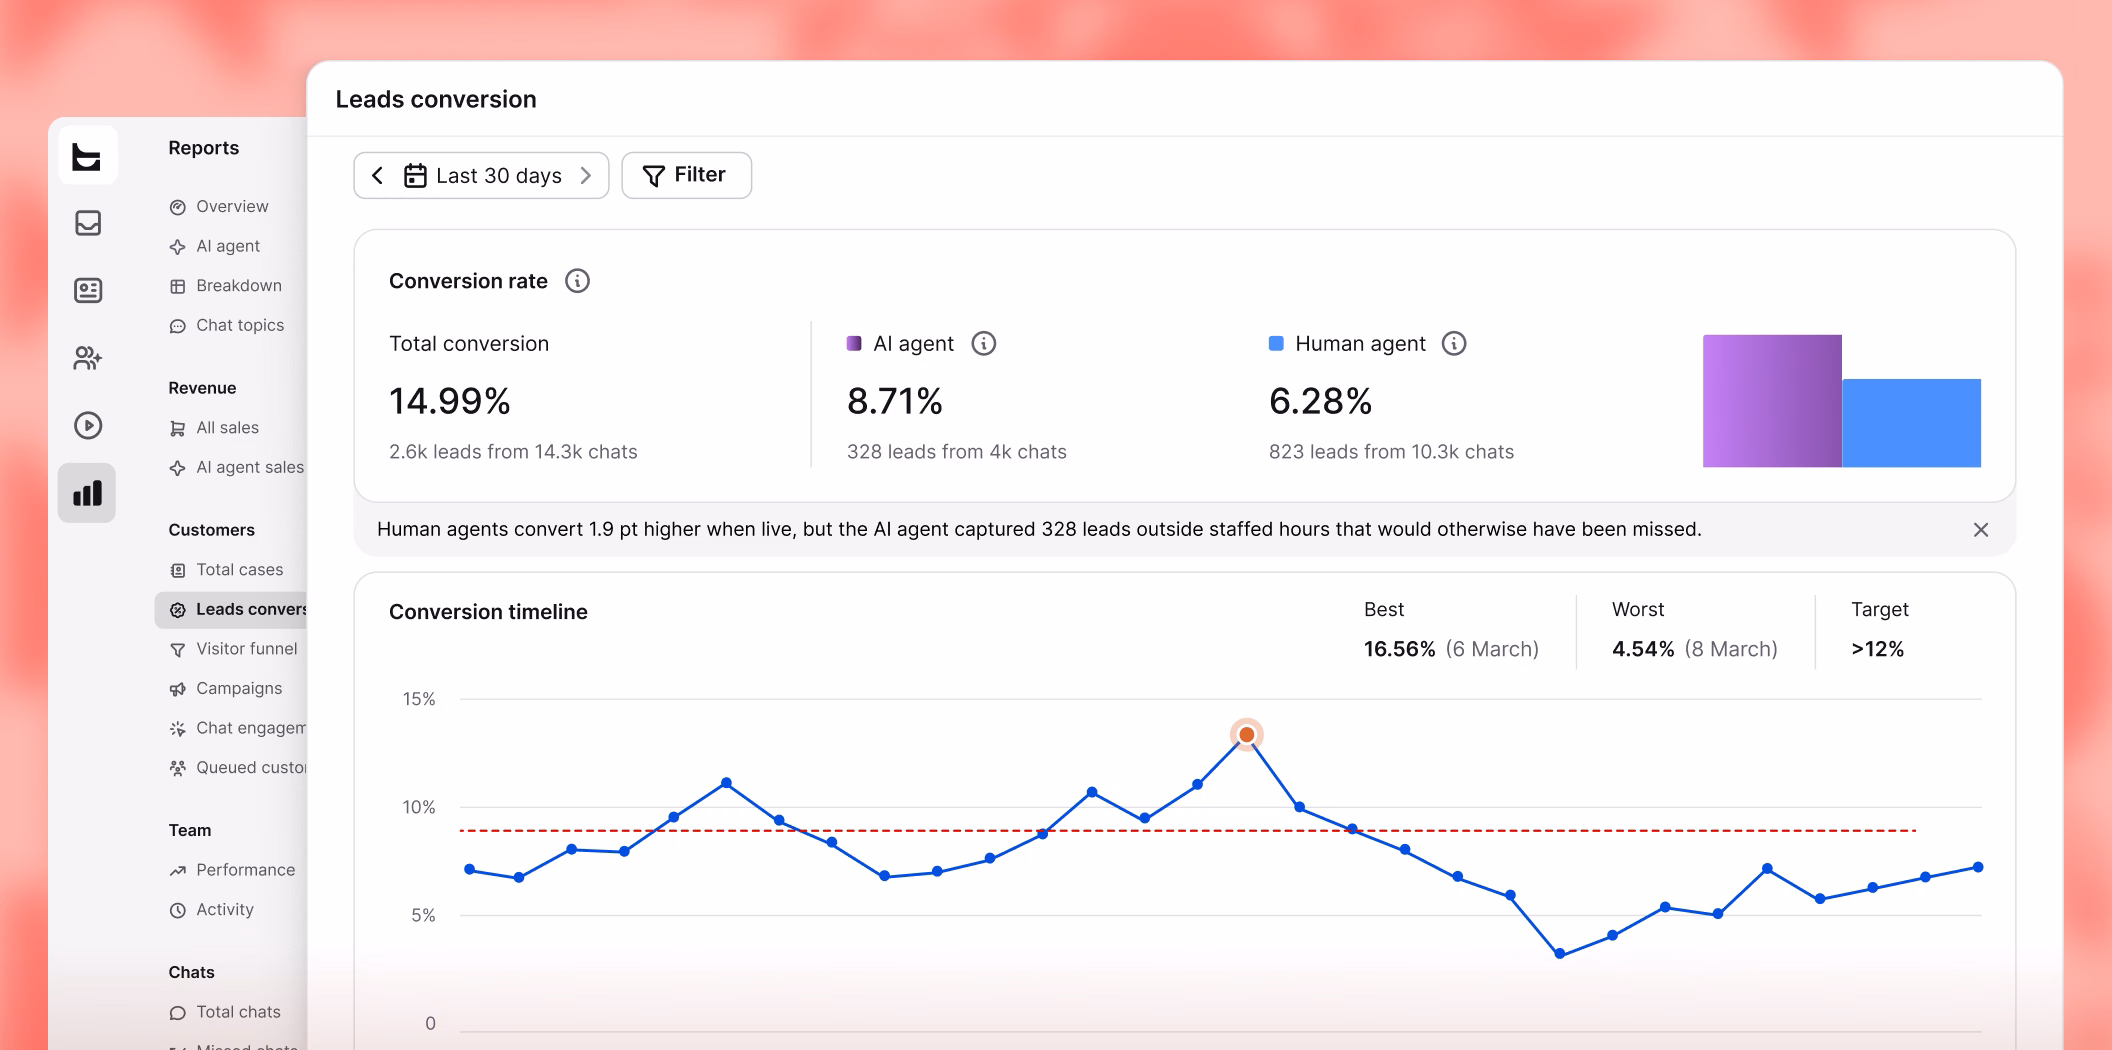Open the AI agent sales report
Viewport: 2112px width, 1050px height.
[237, 468]
